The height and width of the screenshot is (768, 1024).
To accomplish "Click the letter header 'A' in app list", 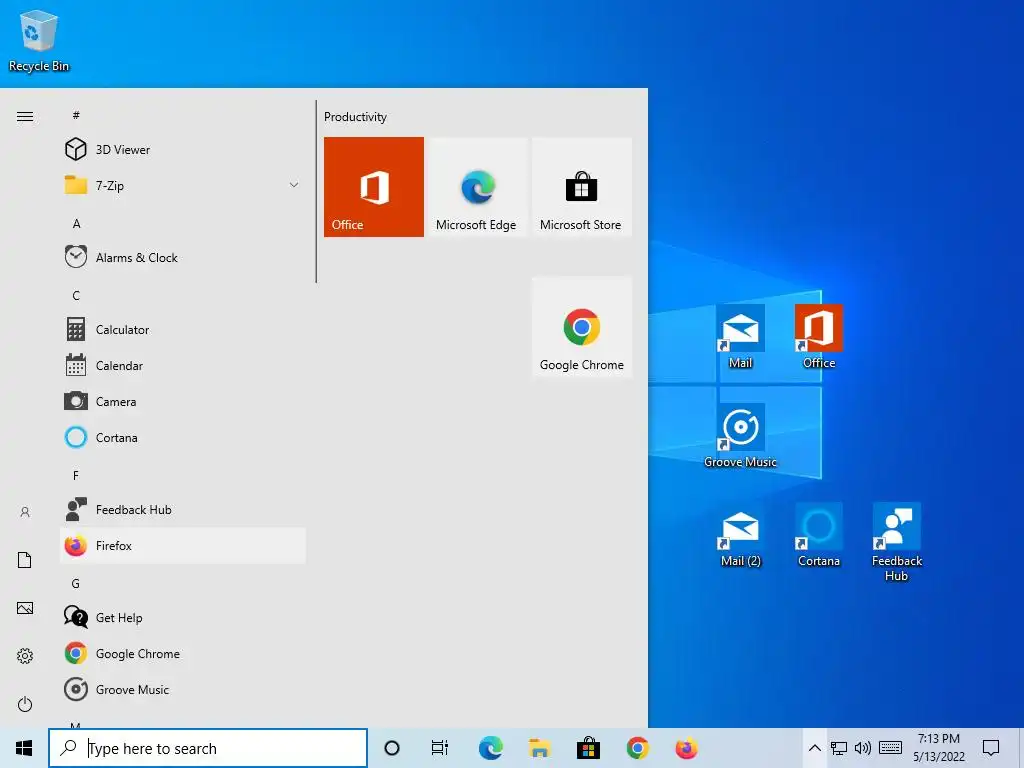I will (76, 223).
